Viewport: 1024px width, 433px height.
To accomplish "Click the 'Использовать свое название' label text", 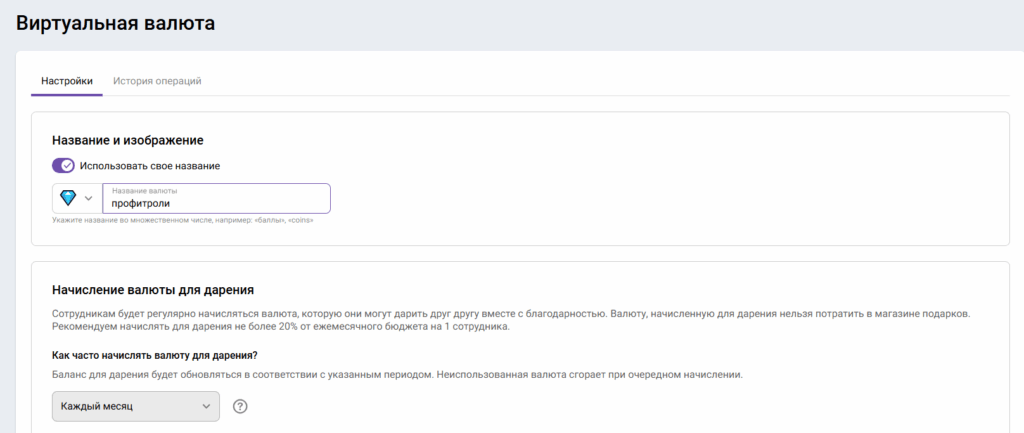I will click(x=150, y=166).
